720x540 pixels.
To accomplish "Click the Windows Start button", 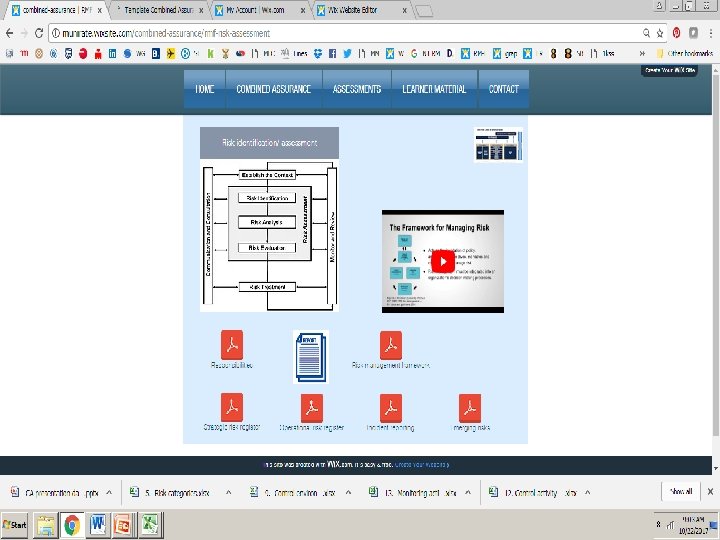I will click(14, 525).
